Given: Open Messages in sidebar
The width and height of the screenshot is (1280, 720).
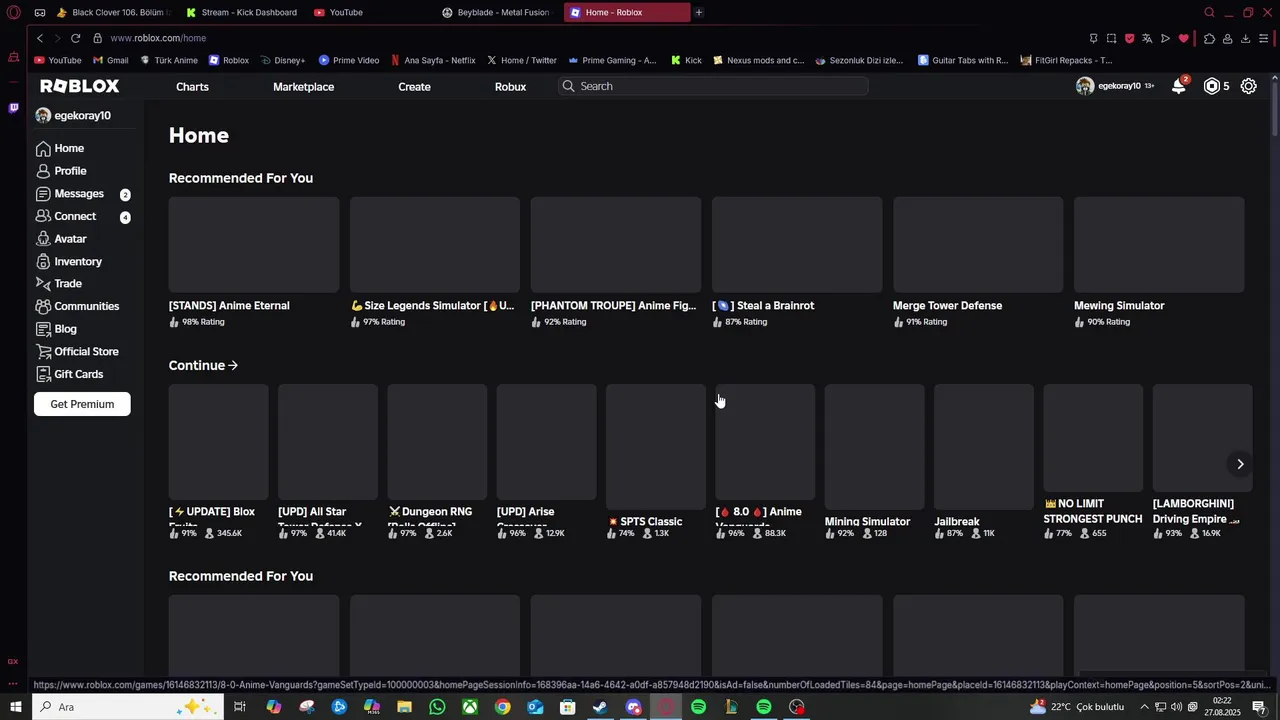Looking at the screenshot, I should pyautogui.click(x=70, y=194).
